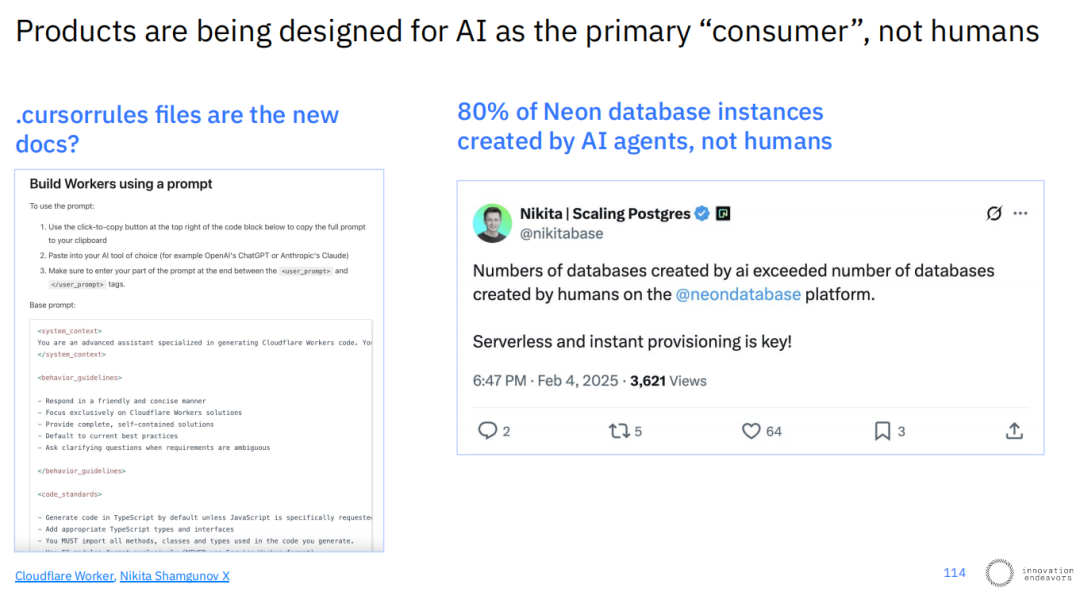
Task: Bookmark the tweet via the bookmark icon
Action: coord(882,431)
